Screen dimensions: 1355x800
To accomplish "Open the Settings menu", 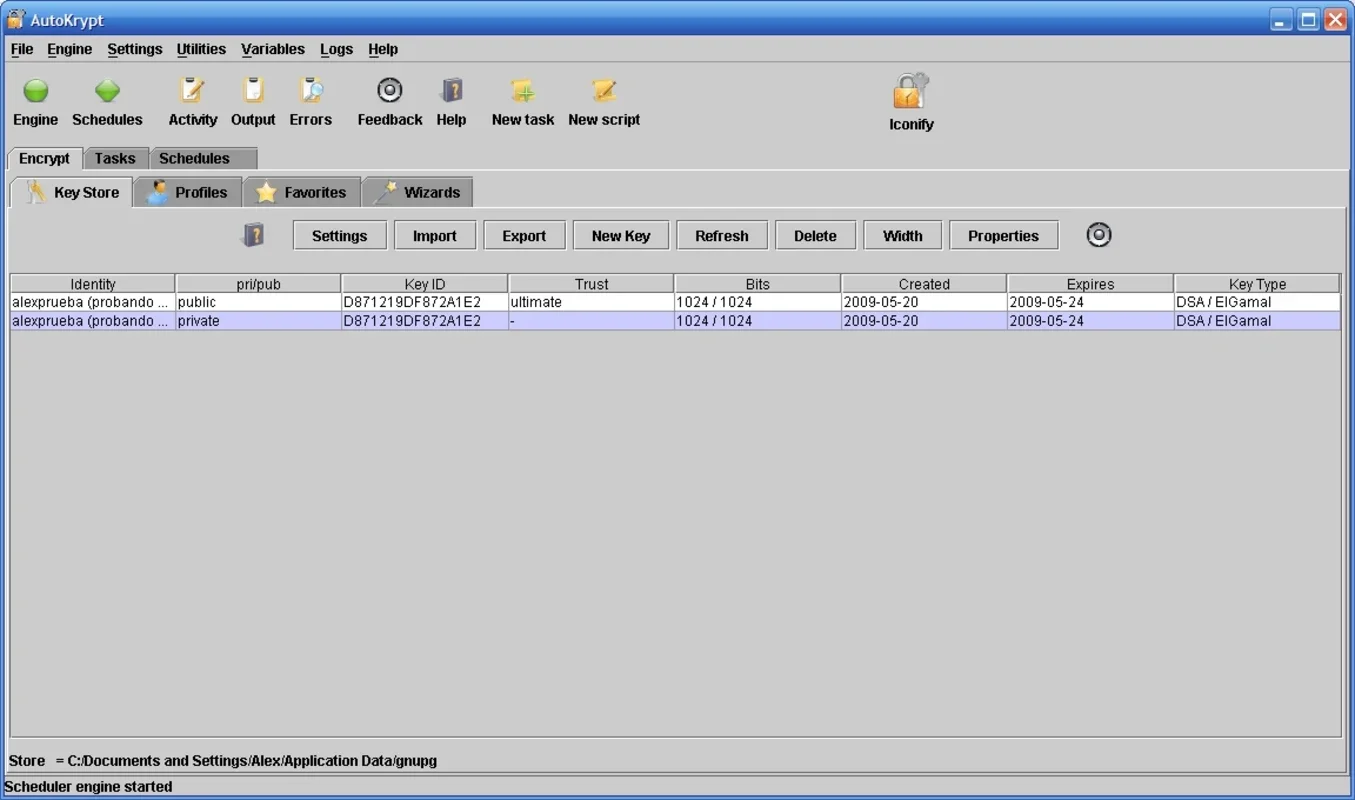I will pos(135,49).
